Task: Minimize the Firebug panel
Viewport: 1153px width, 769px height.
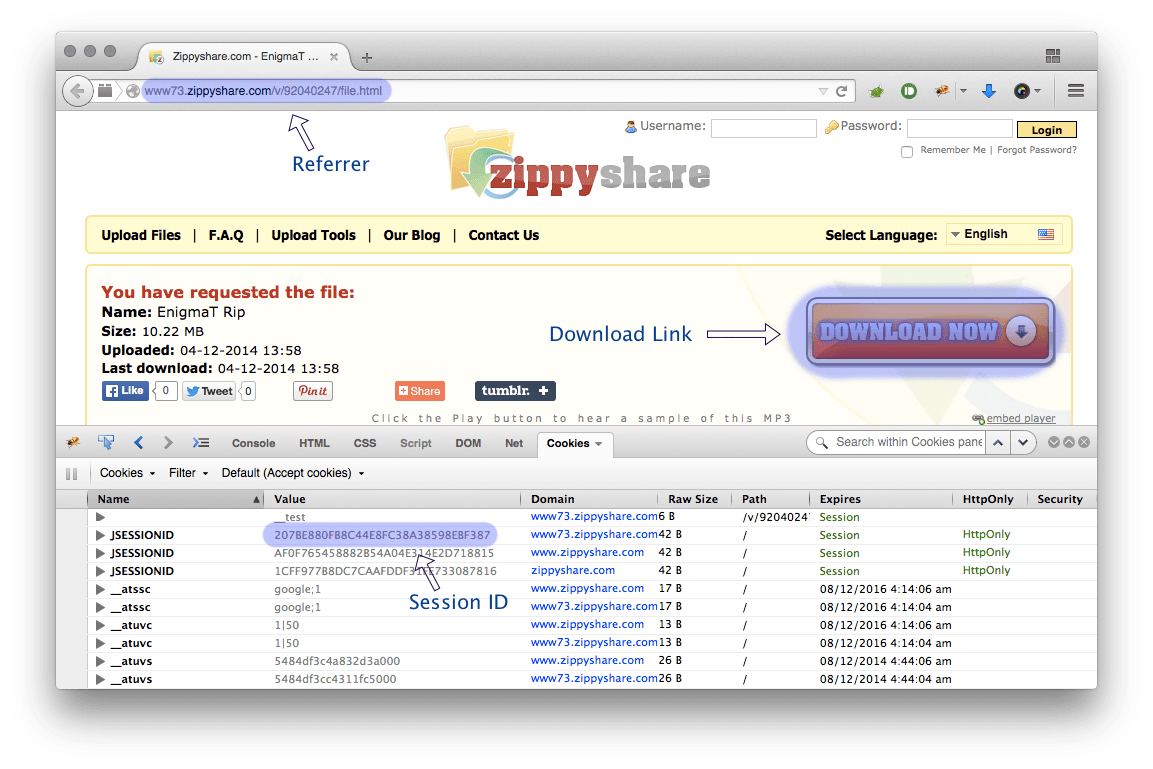Action: 1054,443
